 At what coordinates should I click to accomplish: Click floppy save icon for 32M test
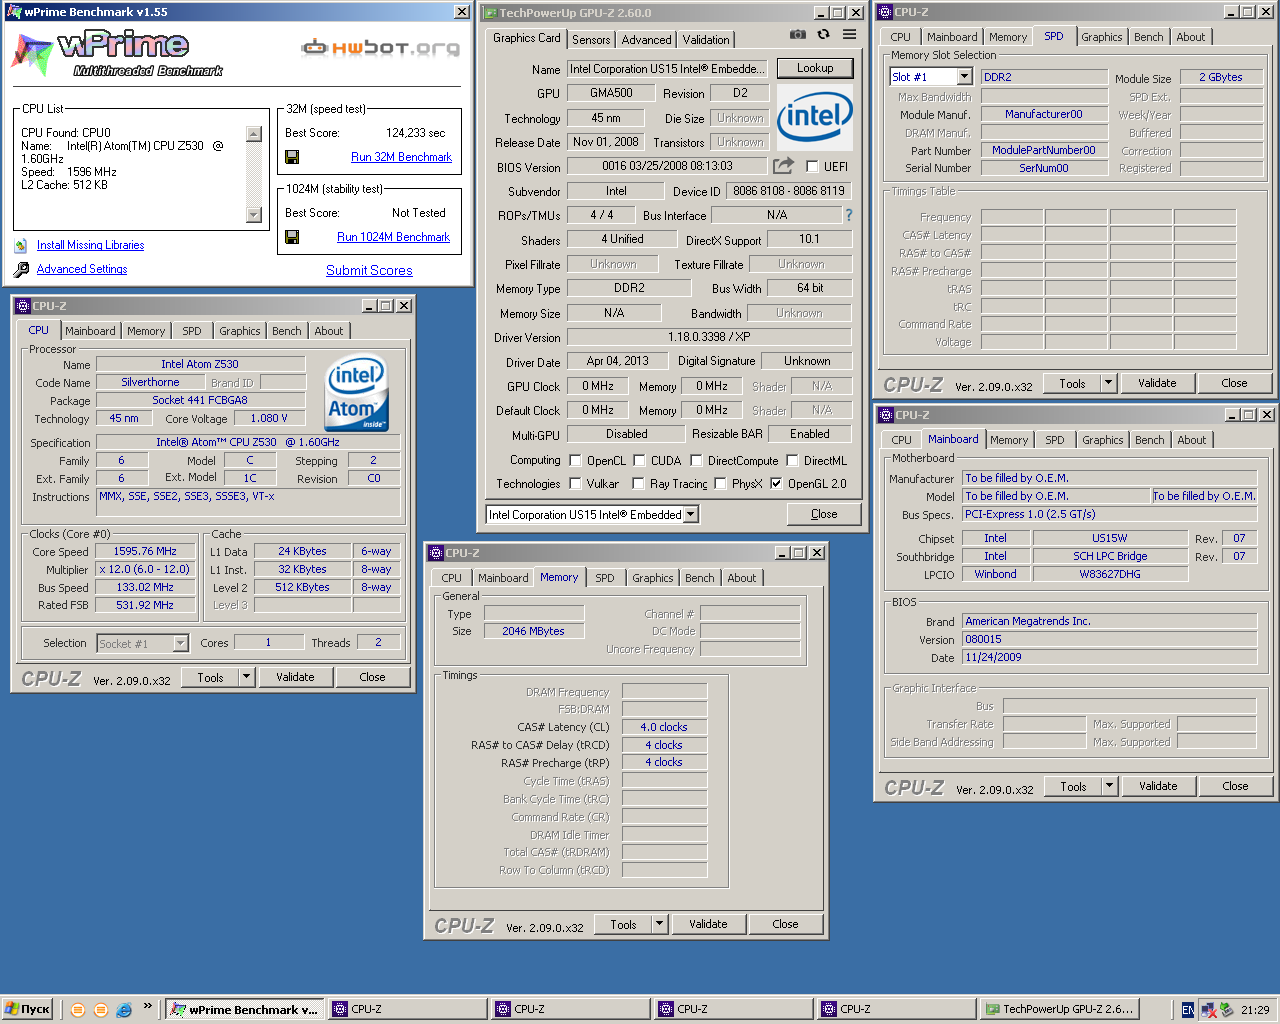tap(292, 157)
